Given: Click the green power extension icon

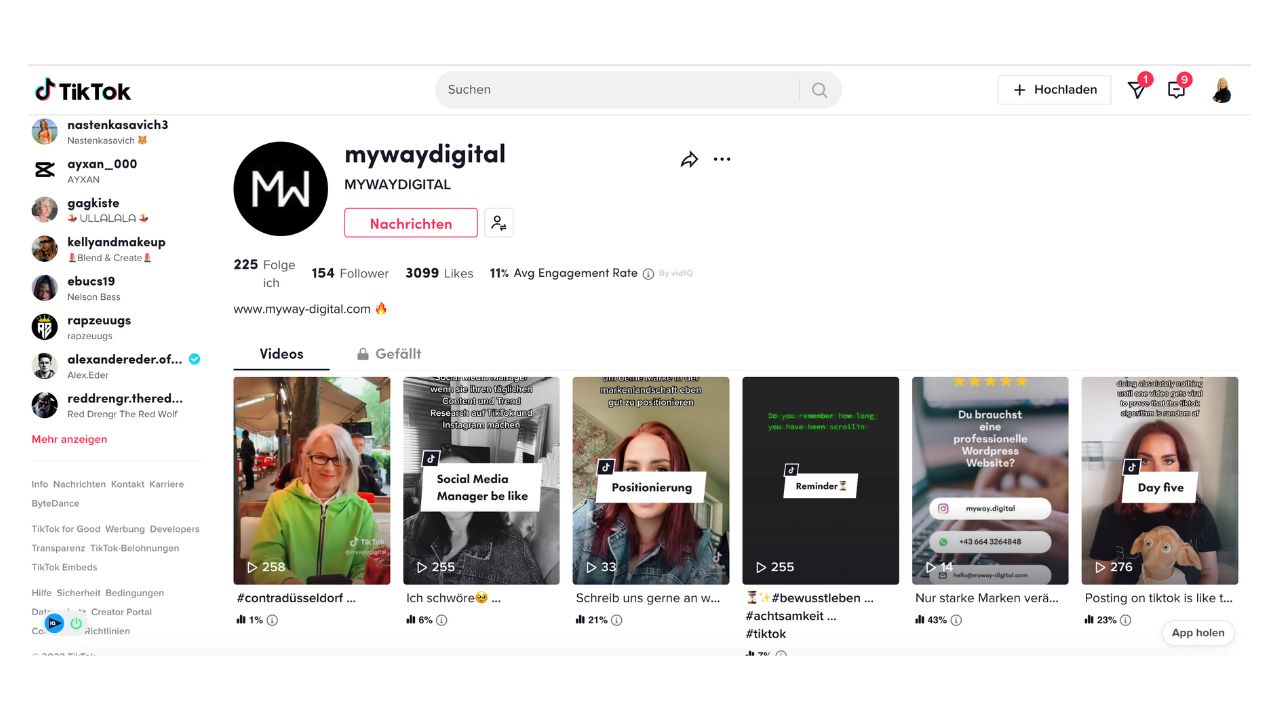Looking at the screenshot, I should [x=76, y=623].
